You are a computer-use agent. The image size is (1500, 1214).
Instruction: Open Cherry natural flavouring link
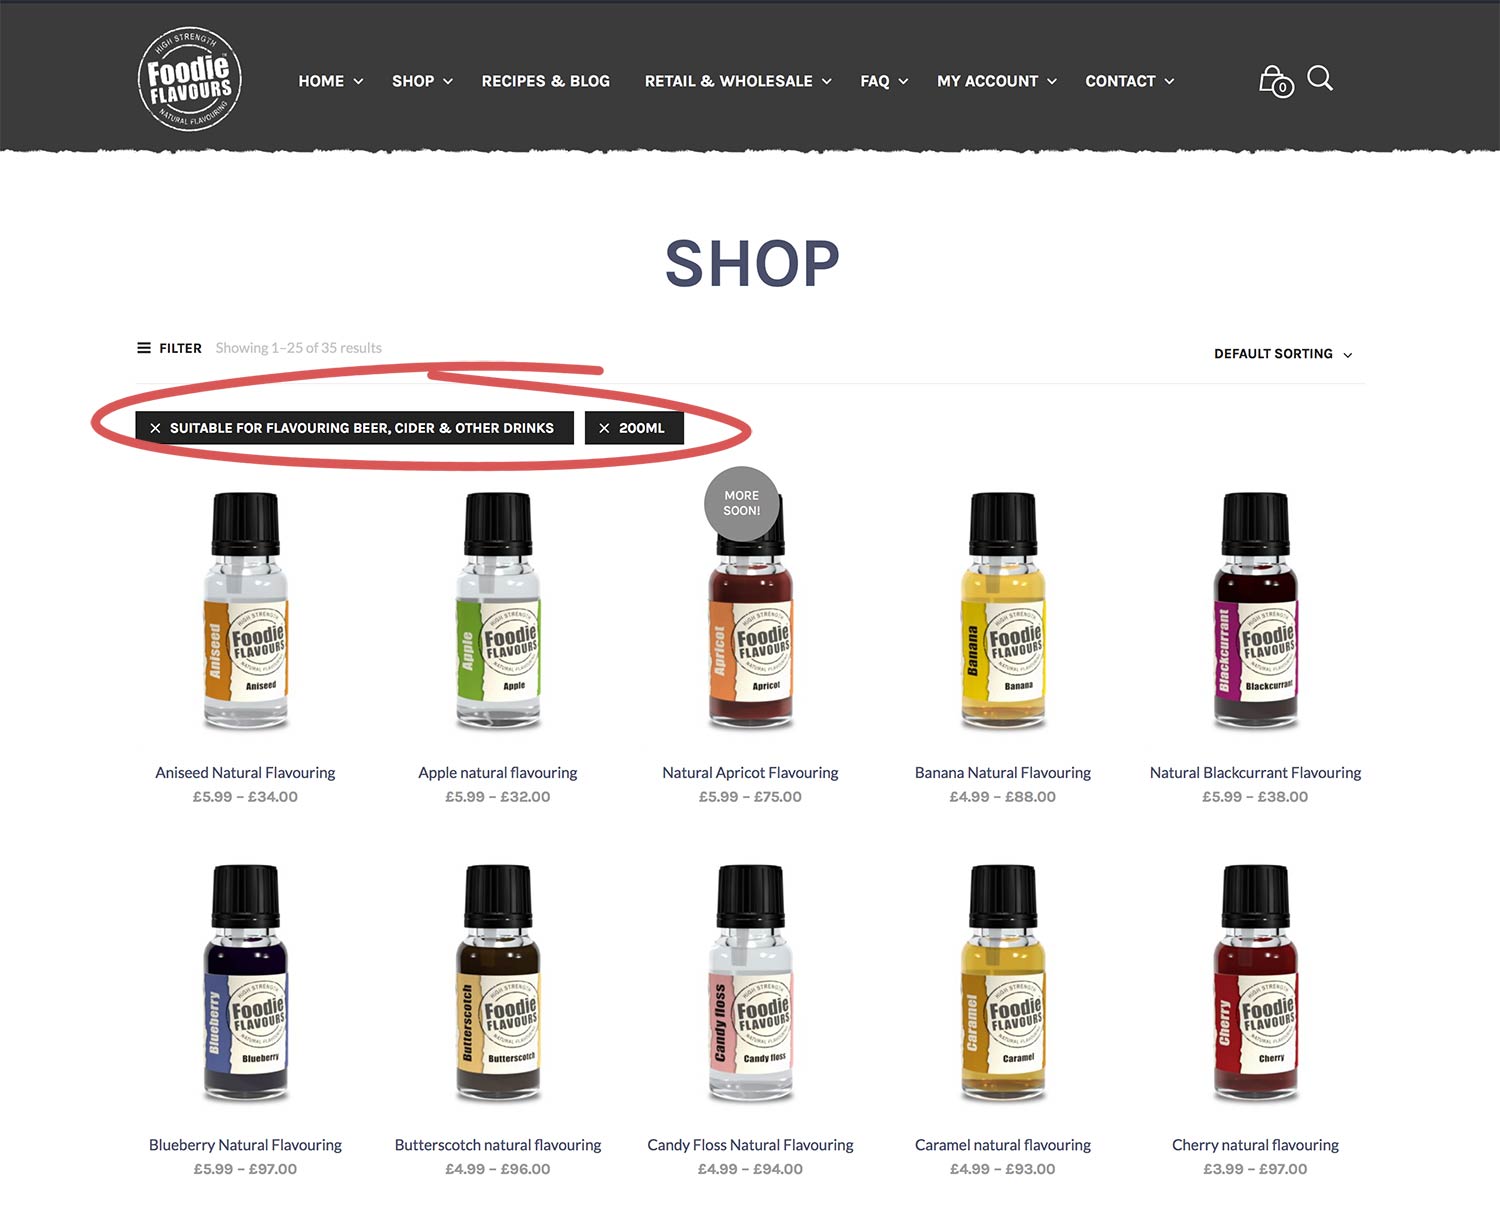pos(1255,1145)
